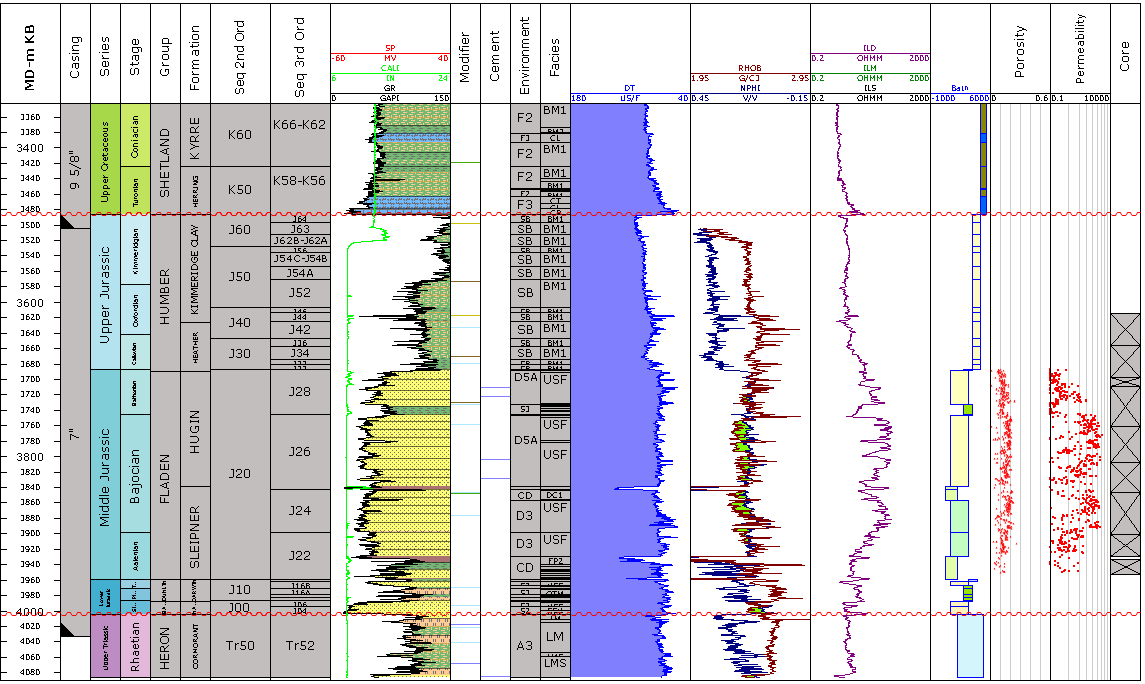Click the HUGIN formation block
The height and width of the screenshot is (684, 1145).
point(196,430)
